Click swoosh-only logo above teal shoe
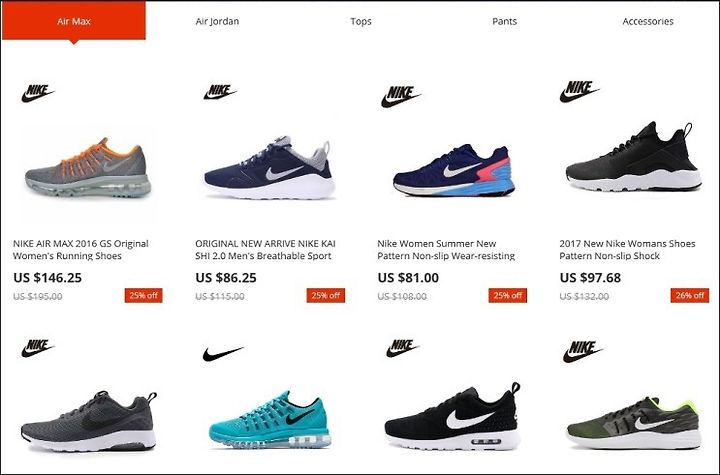The height and width of the screenshot is (475, 720). tap(223, 354)
